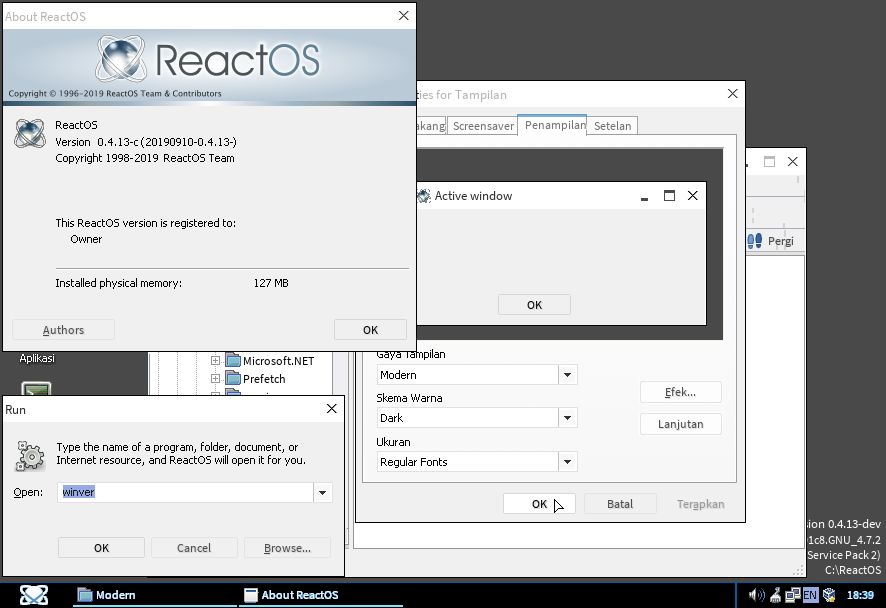Screen dimensions: 886x608
Task: Open the volume control in system tray
Action: 756,594
